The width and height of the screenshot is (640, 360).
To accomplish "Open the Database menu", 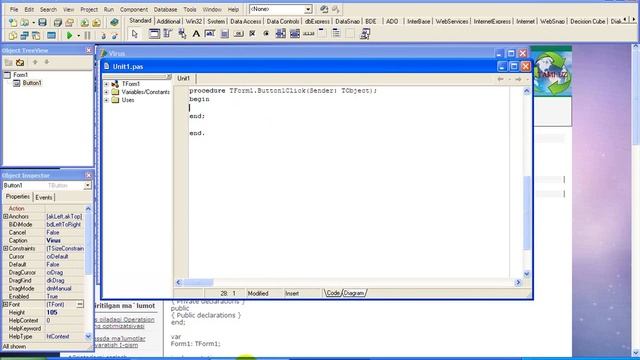I will pos(165,9).
